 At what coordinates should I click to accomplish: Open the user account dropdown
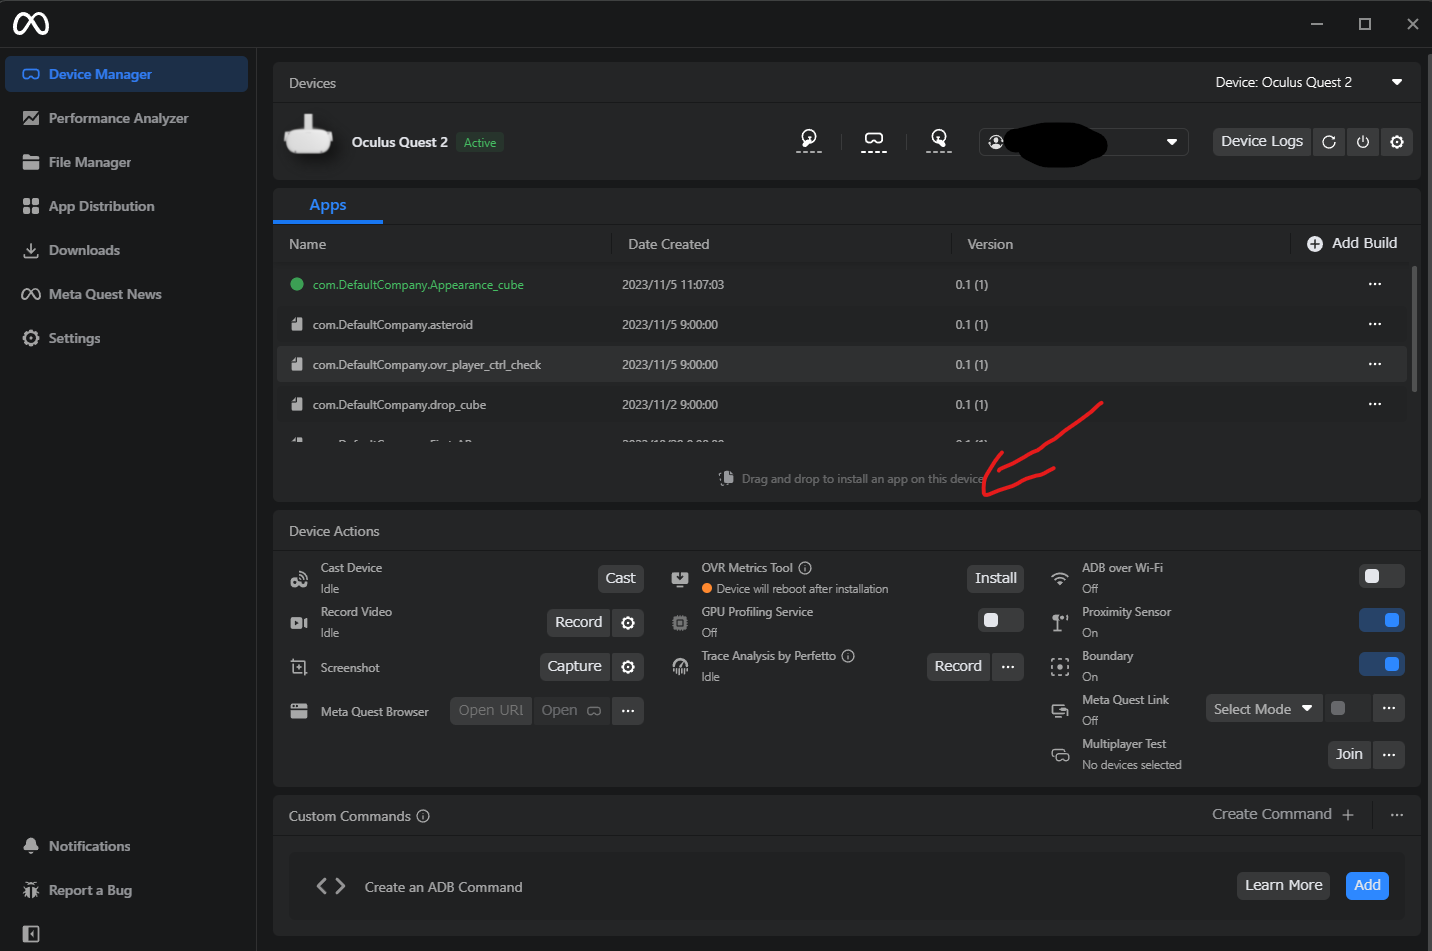coord(1083,142)
